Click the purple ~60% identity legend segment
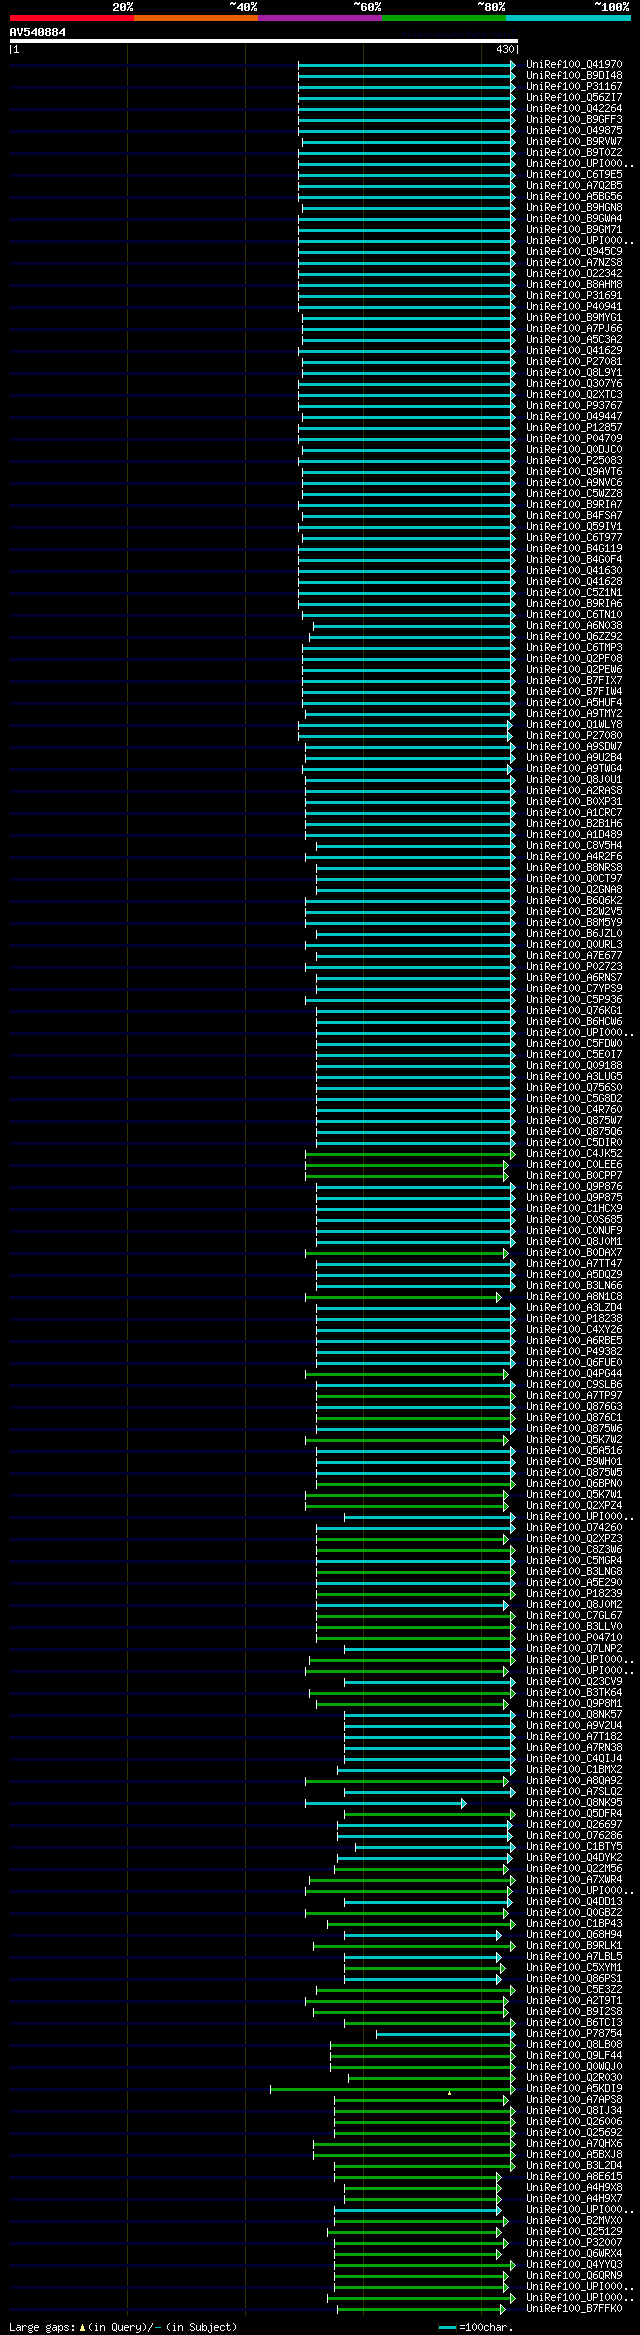640x2335 pixels. pyautogui.click(x=319, y=18)
